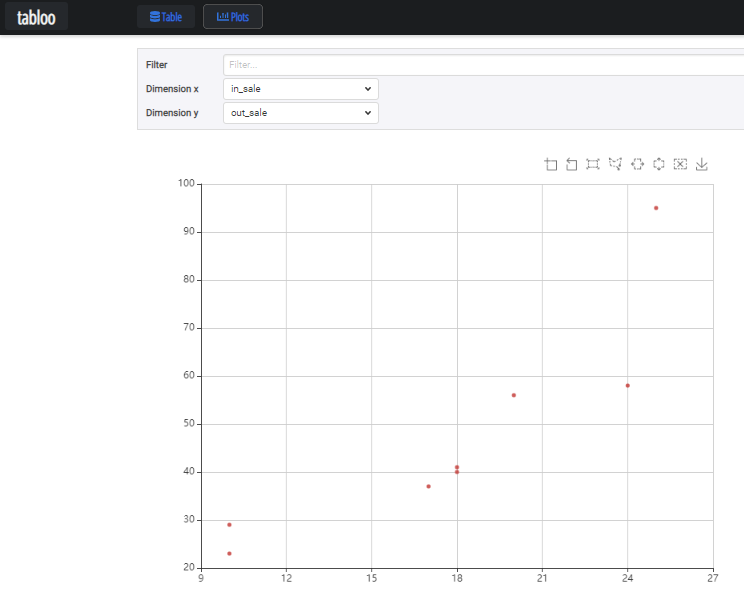Click the 'Dimension y' label
This screenshot has height=592, width=744.
172,113
